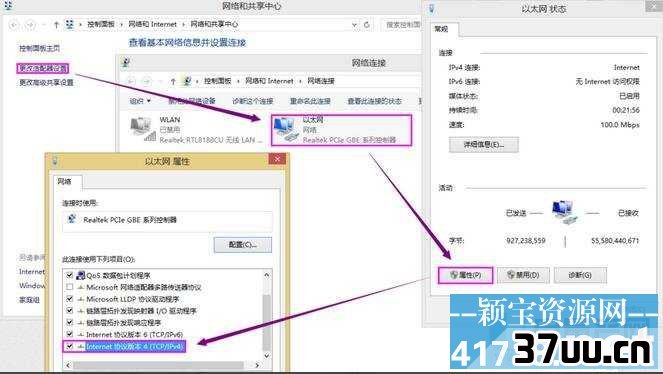This screenshot has width=663, height=374.
Task: Toggle Microsoft LLDP 协议驱动程序 checkbox
Action: pos(70,299)
